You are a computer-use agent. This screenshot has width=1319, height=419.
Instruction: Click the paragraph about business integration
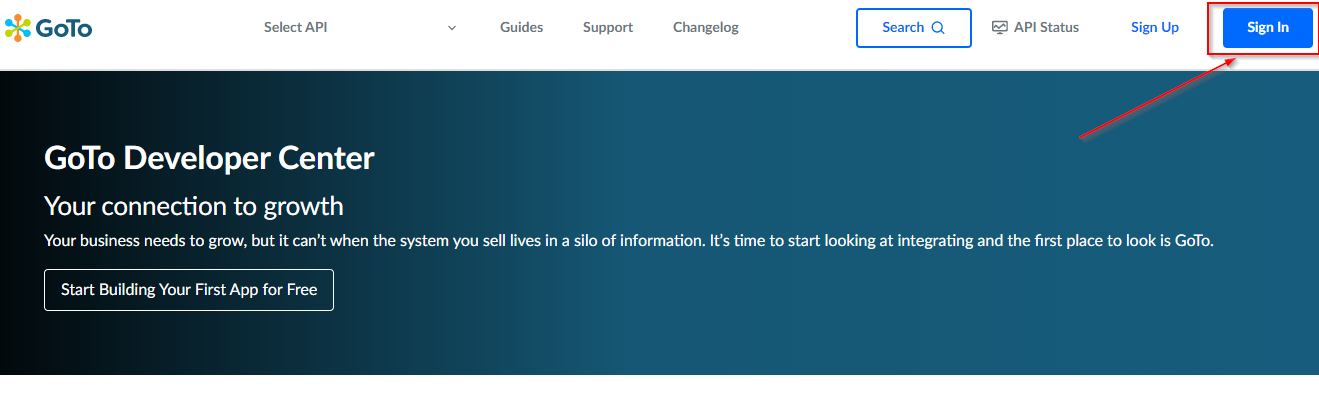[x=628, y=241]
